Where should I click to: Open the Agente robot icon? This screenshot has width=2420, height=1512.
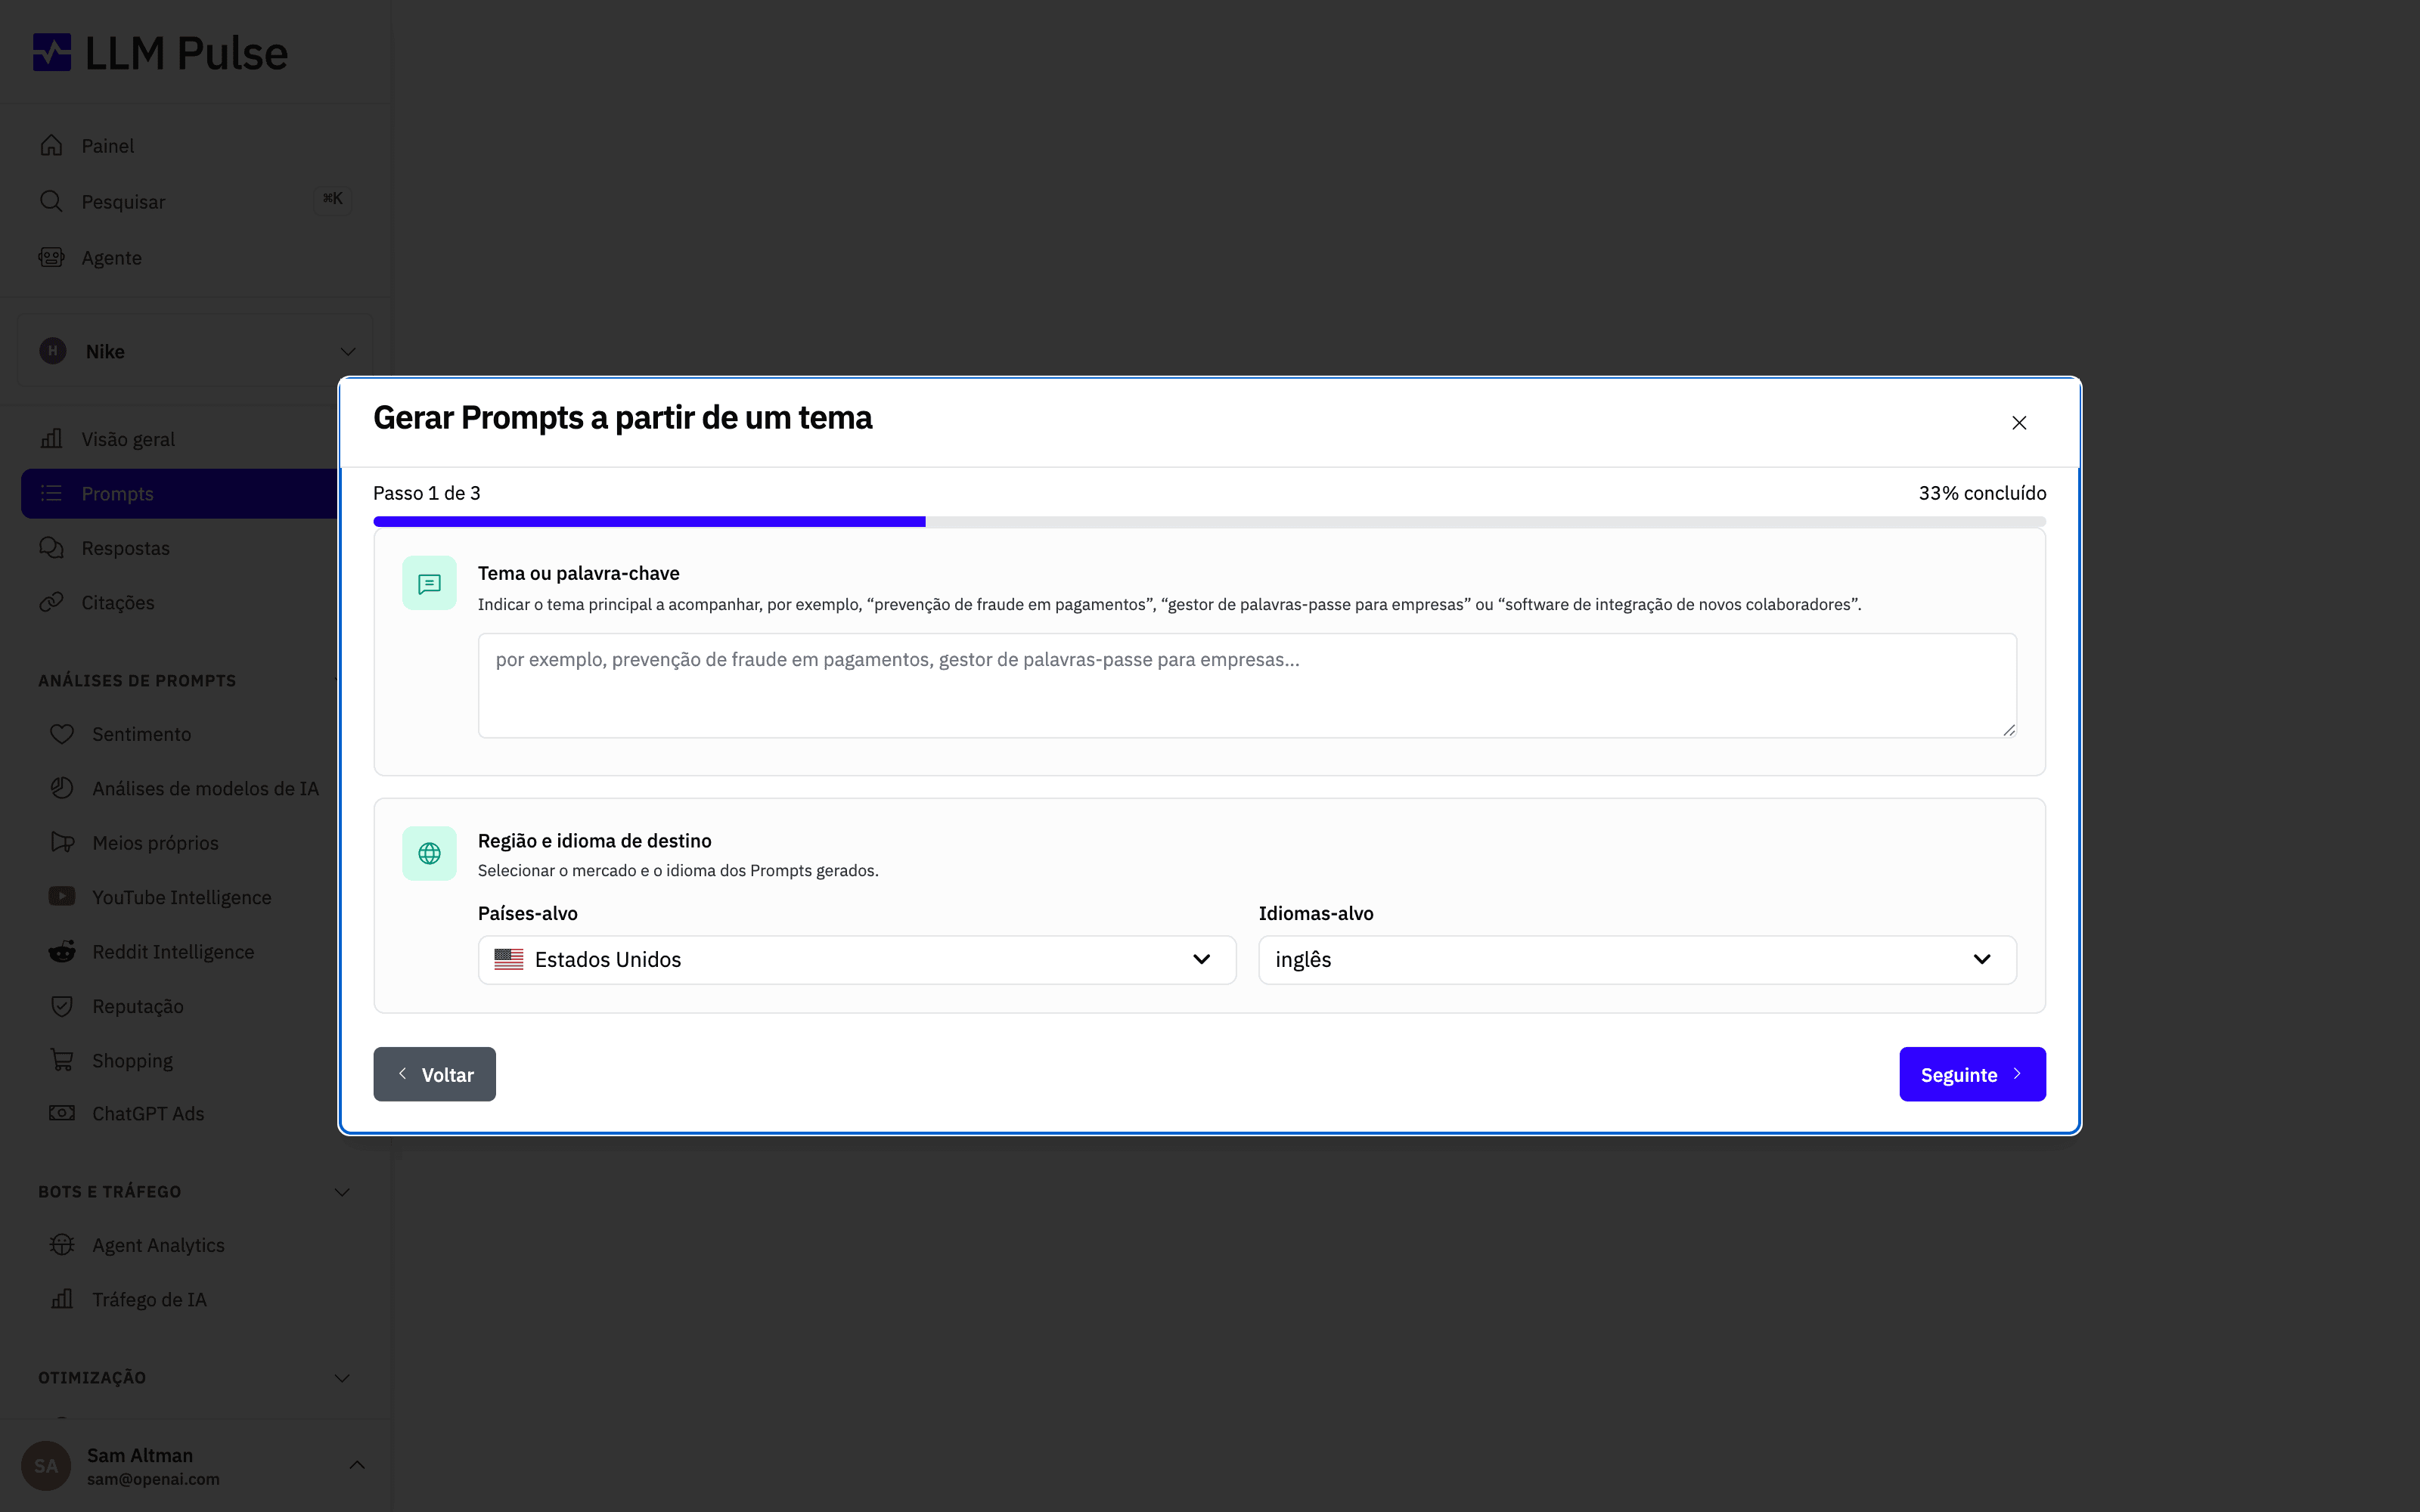tap(51, 257)
